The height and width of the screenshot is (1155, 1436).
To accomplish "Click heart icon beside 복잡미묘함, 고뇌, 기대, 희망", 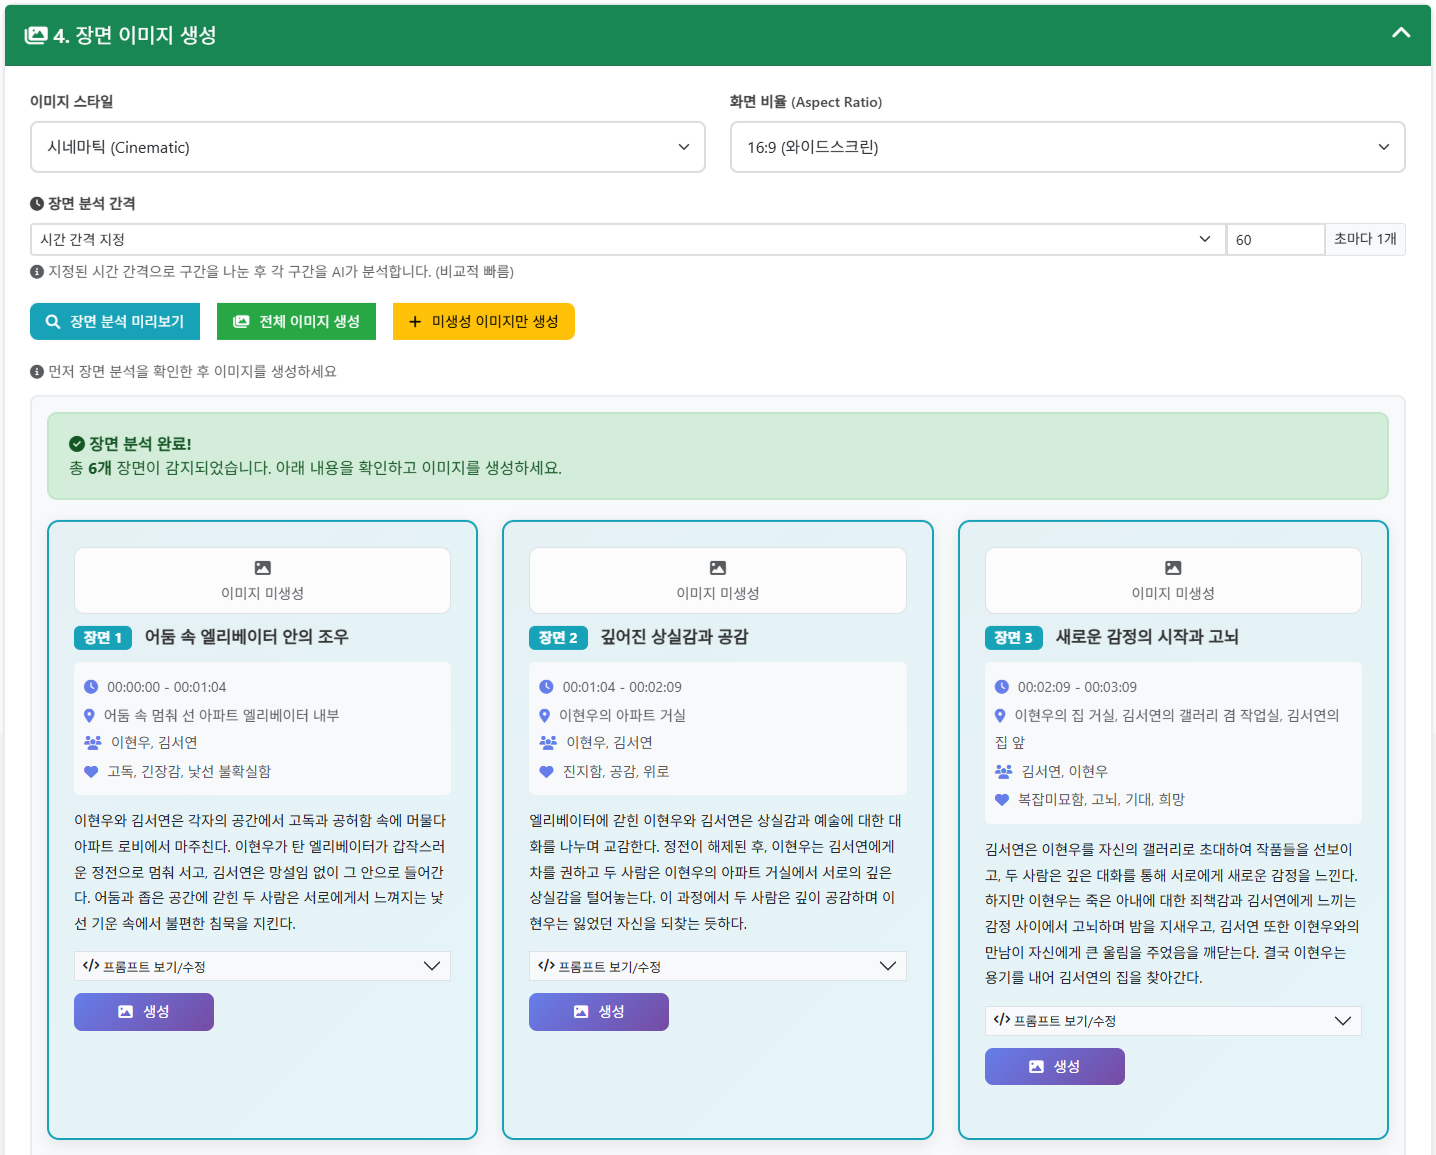I will point(1002,799).
